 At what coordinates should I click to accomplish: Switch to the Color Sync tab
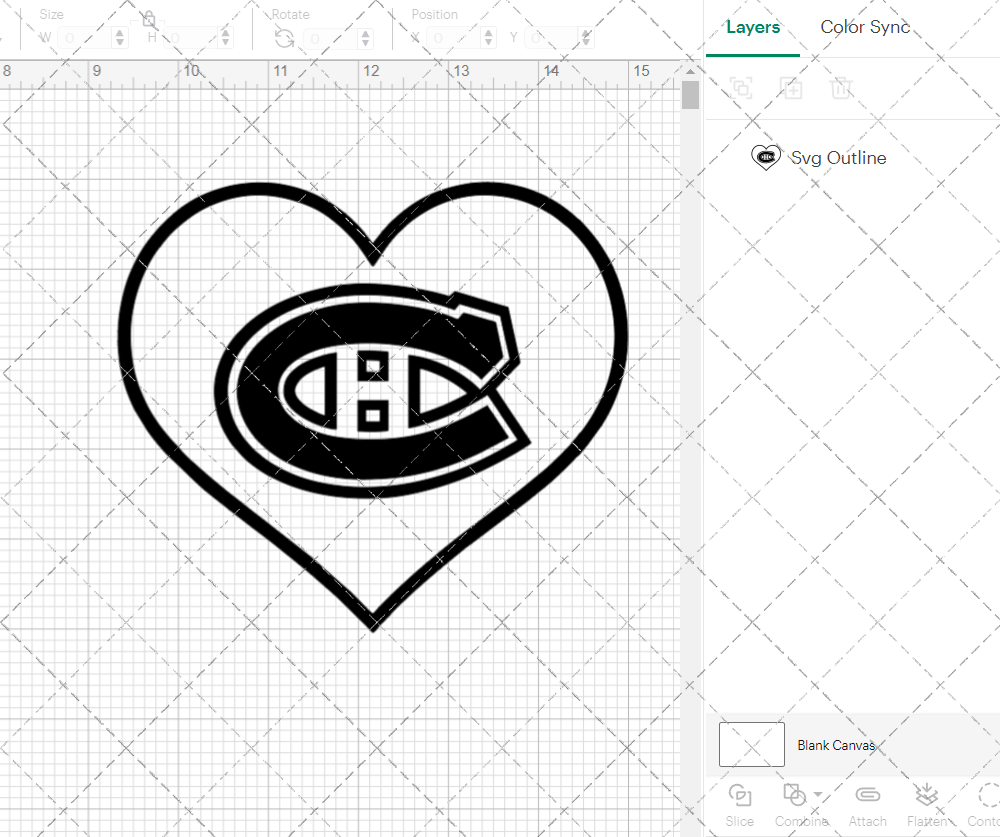click(x=864, y=27)
